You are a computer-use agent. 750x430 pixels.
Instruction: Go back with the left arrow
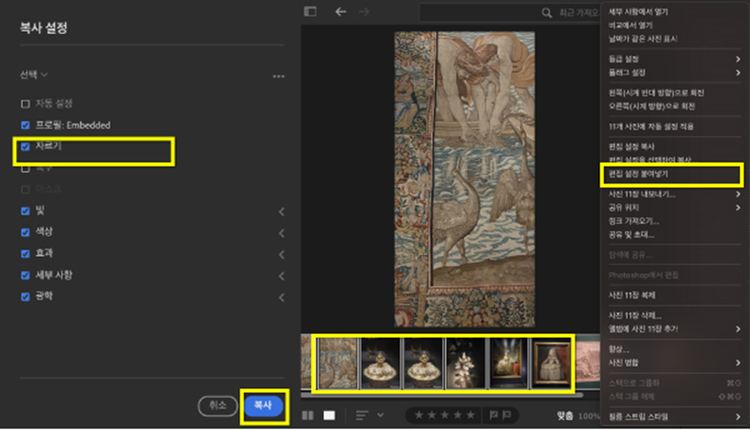point(341,11)
